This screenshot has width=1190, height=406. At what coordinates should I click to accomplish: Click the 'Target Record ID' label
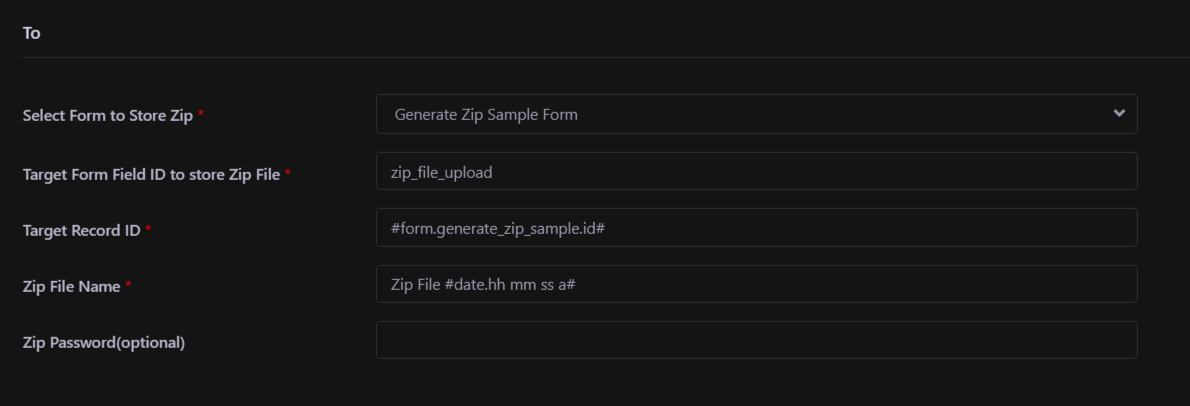click(81, 231)
